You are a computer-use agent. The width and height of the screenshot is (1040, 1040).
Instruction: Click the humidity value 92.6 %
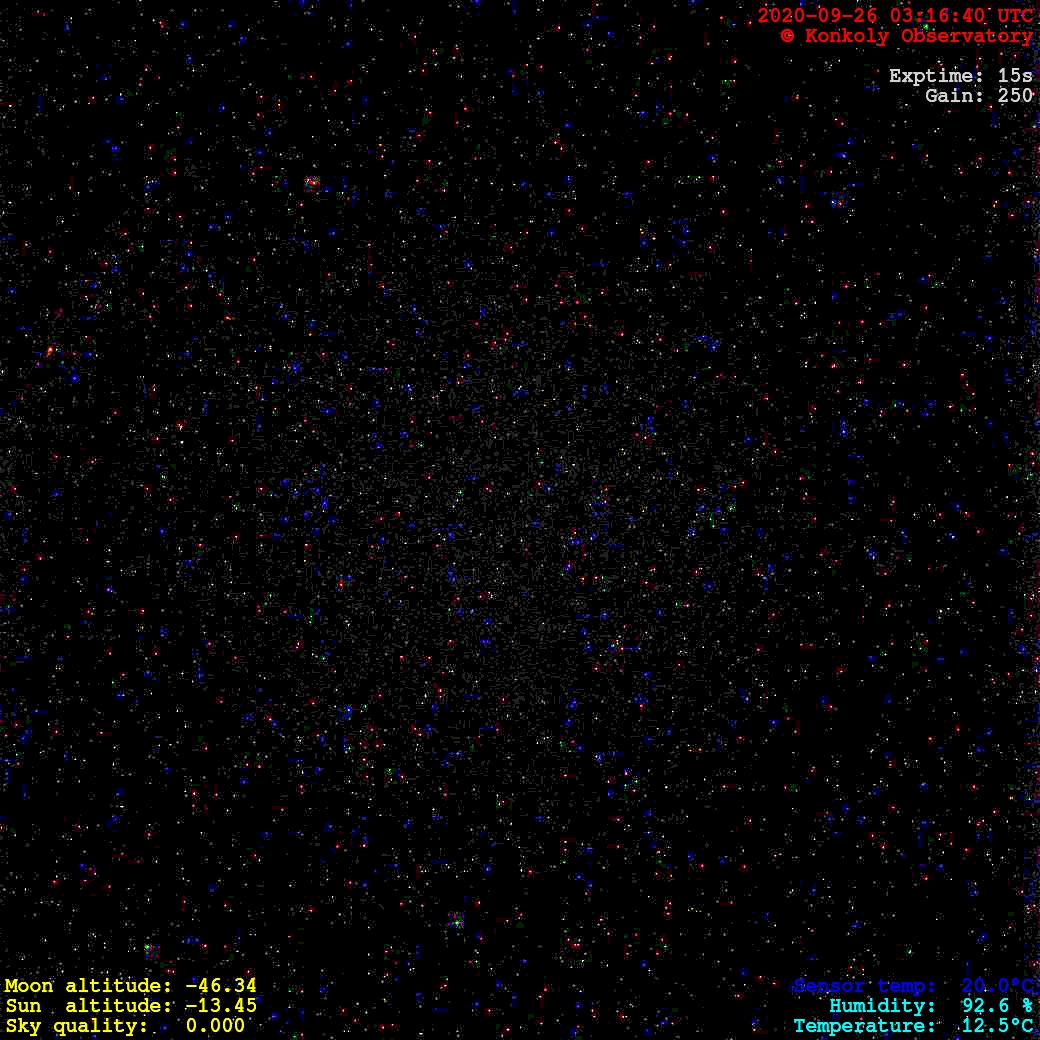pyautogui.click(x=997, y=1006)
